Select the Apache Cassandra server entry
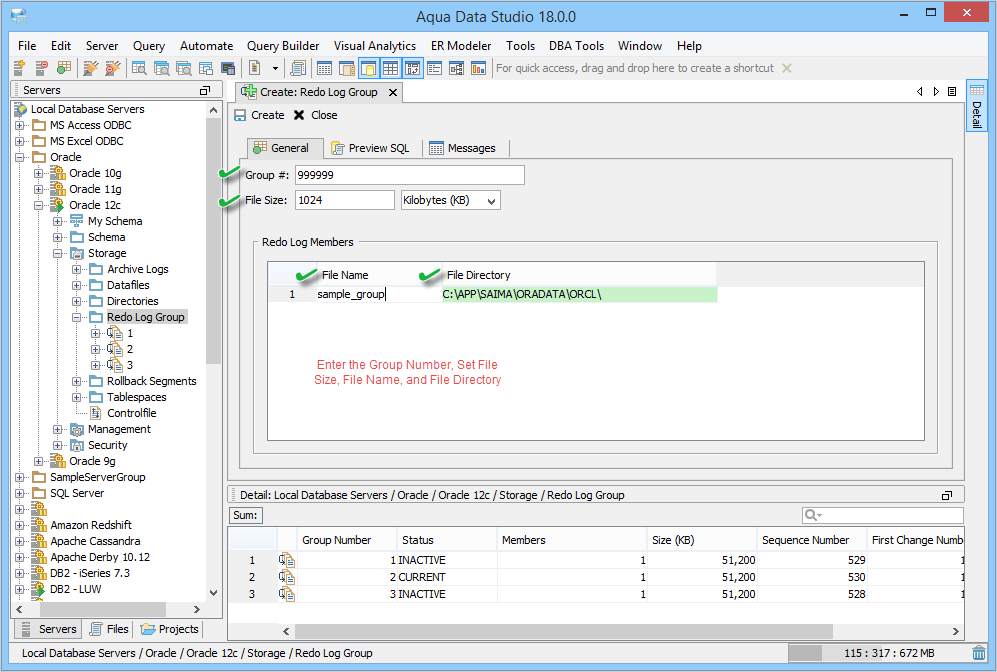 tap(95, 541)
